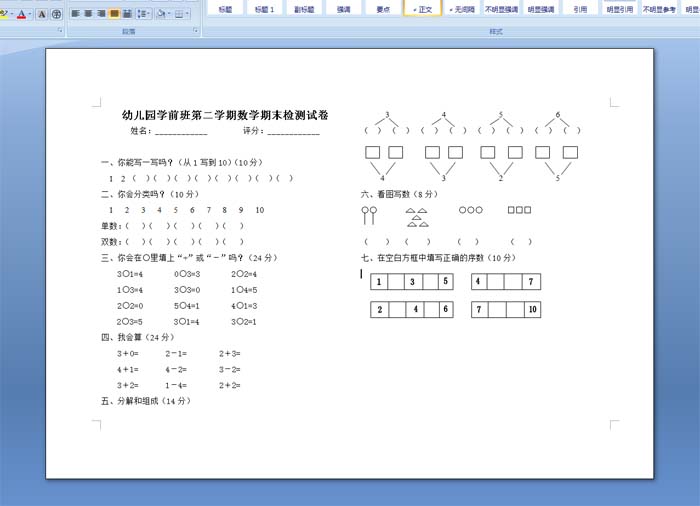Open the font dialog launcher
This screenshot has height=506, width=700.
60,30
